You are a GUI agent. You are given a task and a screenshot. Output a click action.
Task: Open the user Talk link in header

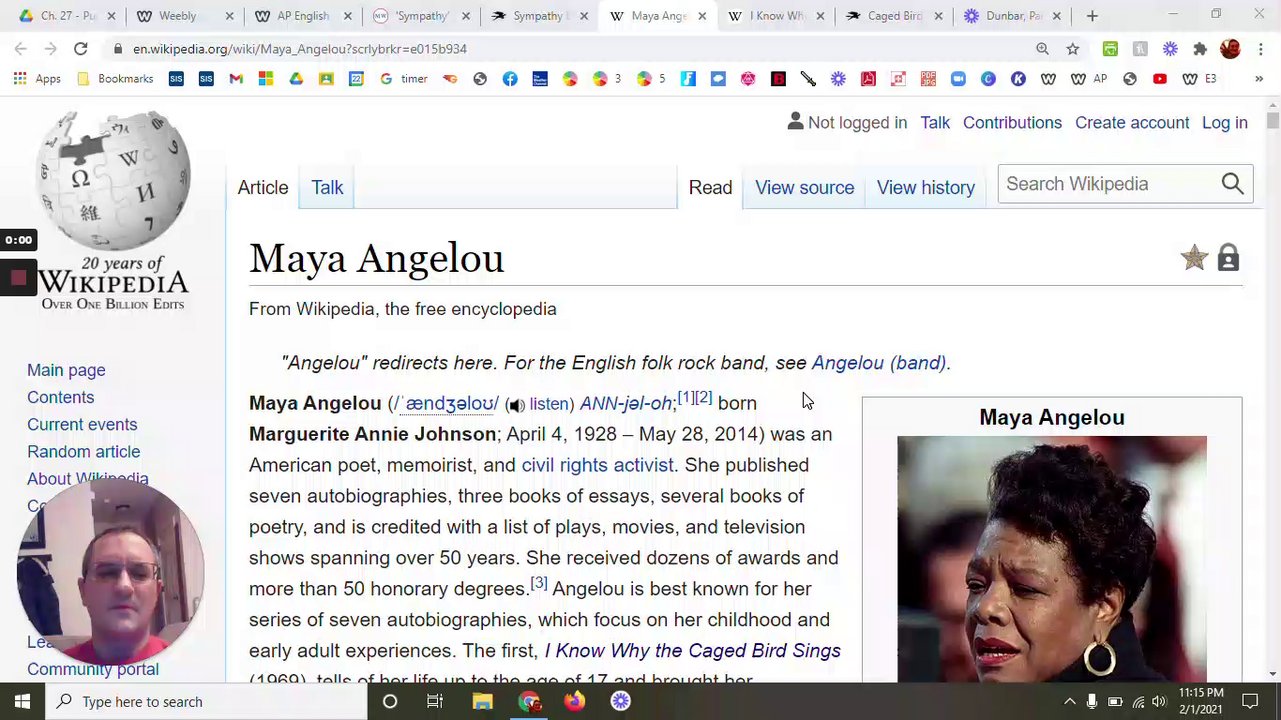[935, 123]
